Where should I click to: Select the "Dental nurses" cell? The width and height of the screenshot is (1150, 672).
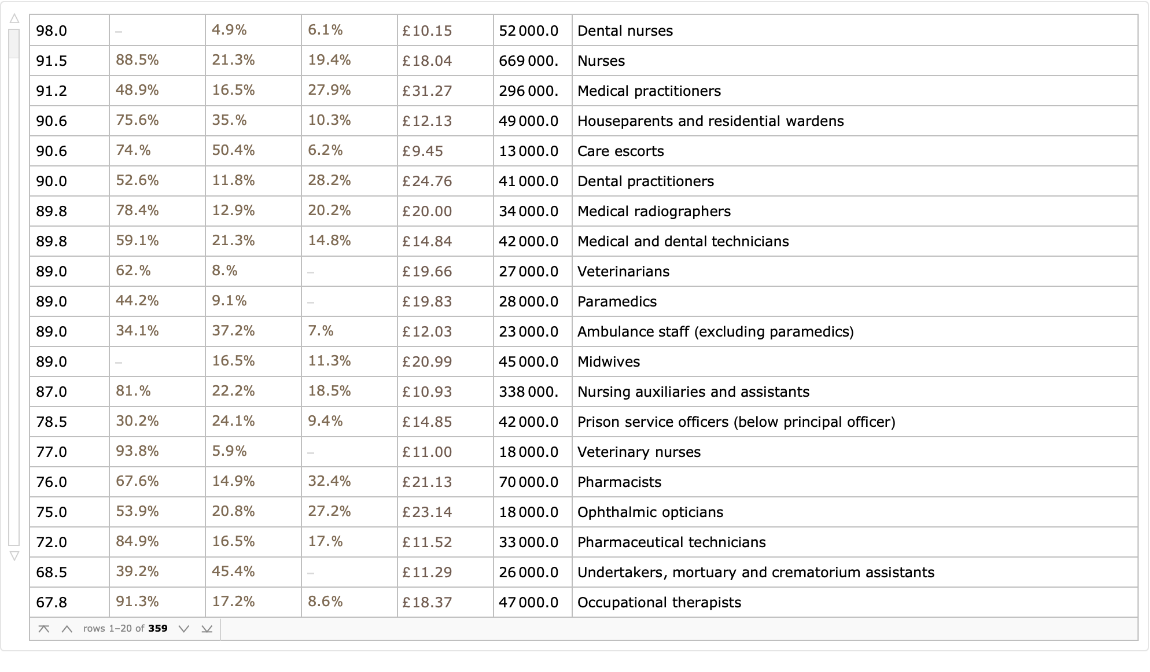coord(625,31)
